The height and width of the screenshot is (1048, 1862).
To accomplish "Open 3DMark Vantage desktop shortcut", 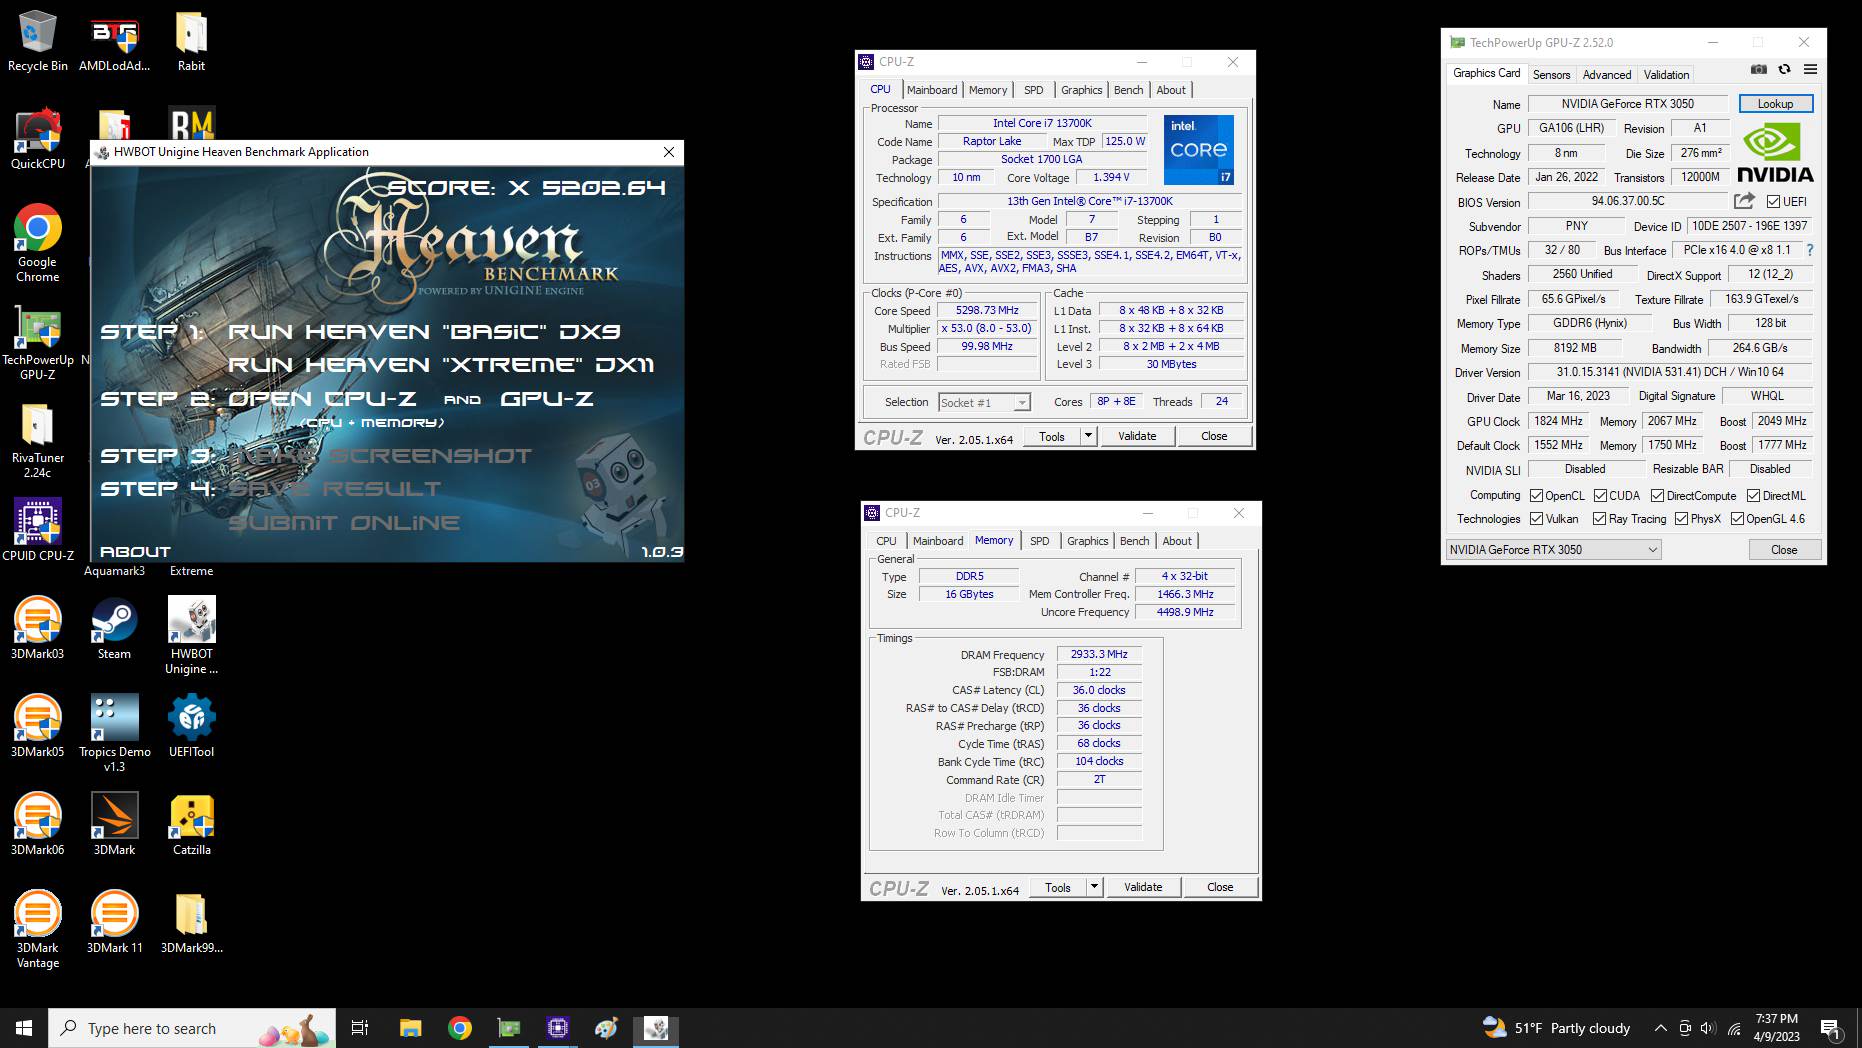I will (38, 929).
